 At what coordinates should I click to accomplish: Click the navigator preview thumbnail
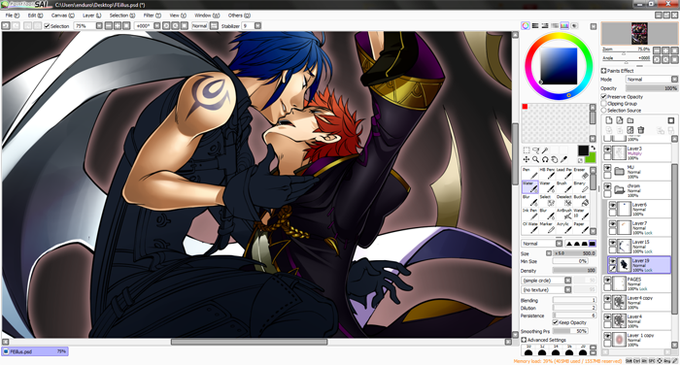[x=639, y=33]
